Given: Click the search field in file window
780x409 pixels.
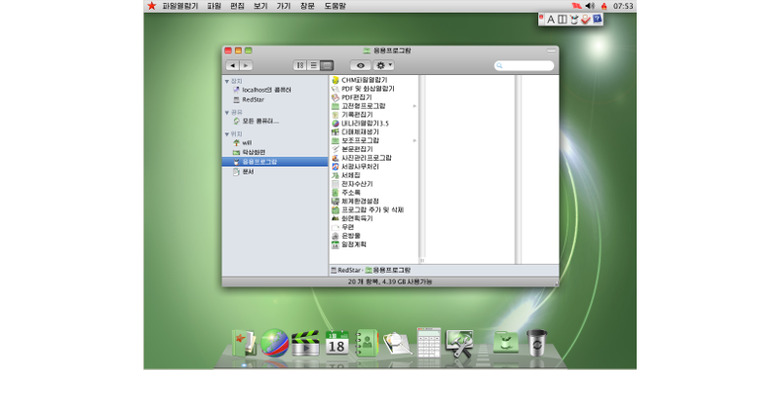Looking at the screenshot, I should 524,65.
